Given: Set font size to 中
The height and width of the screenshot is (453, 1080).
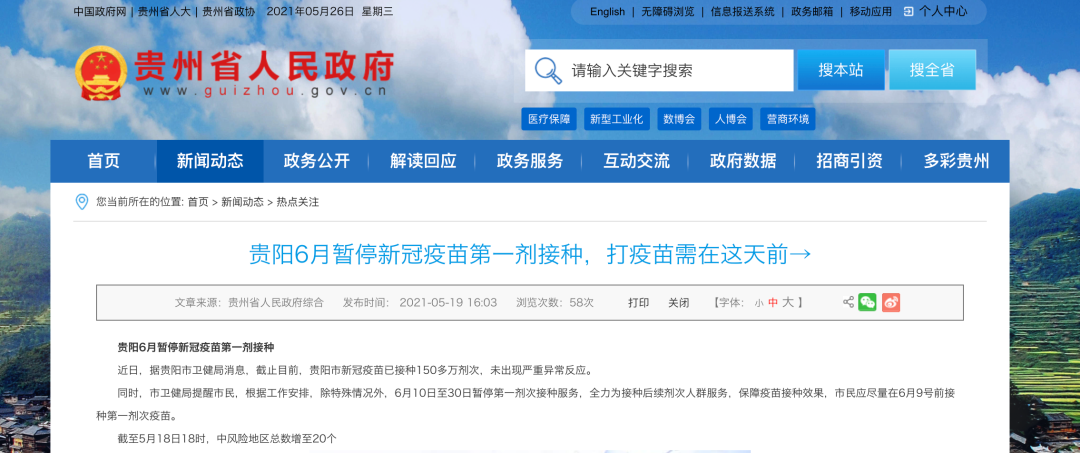Looking at the screenshot, I should click(773, 303).
